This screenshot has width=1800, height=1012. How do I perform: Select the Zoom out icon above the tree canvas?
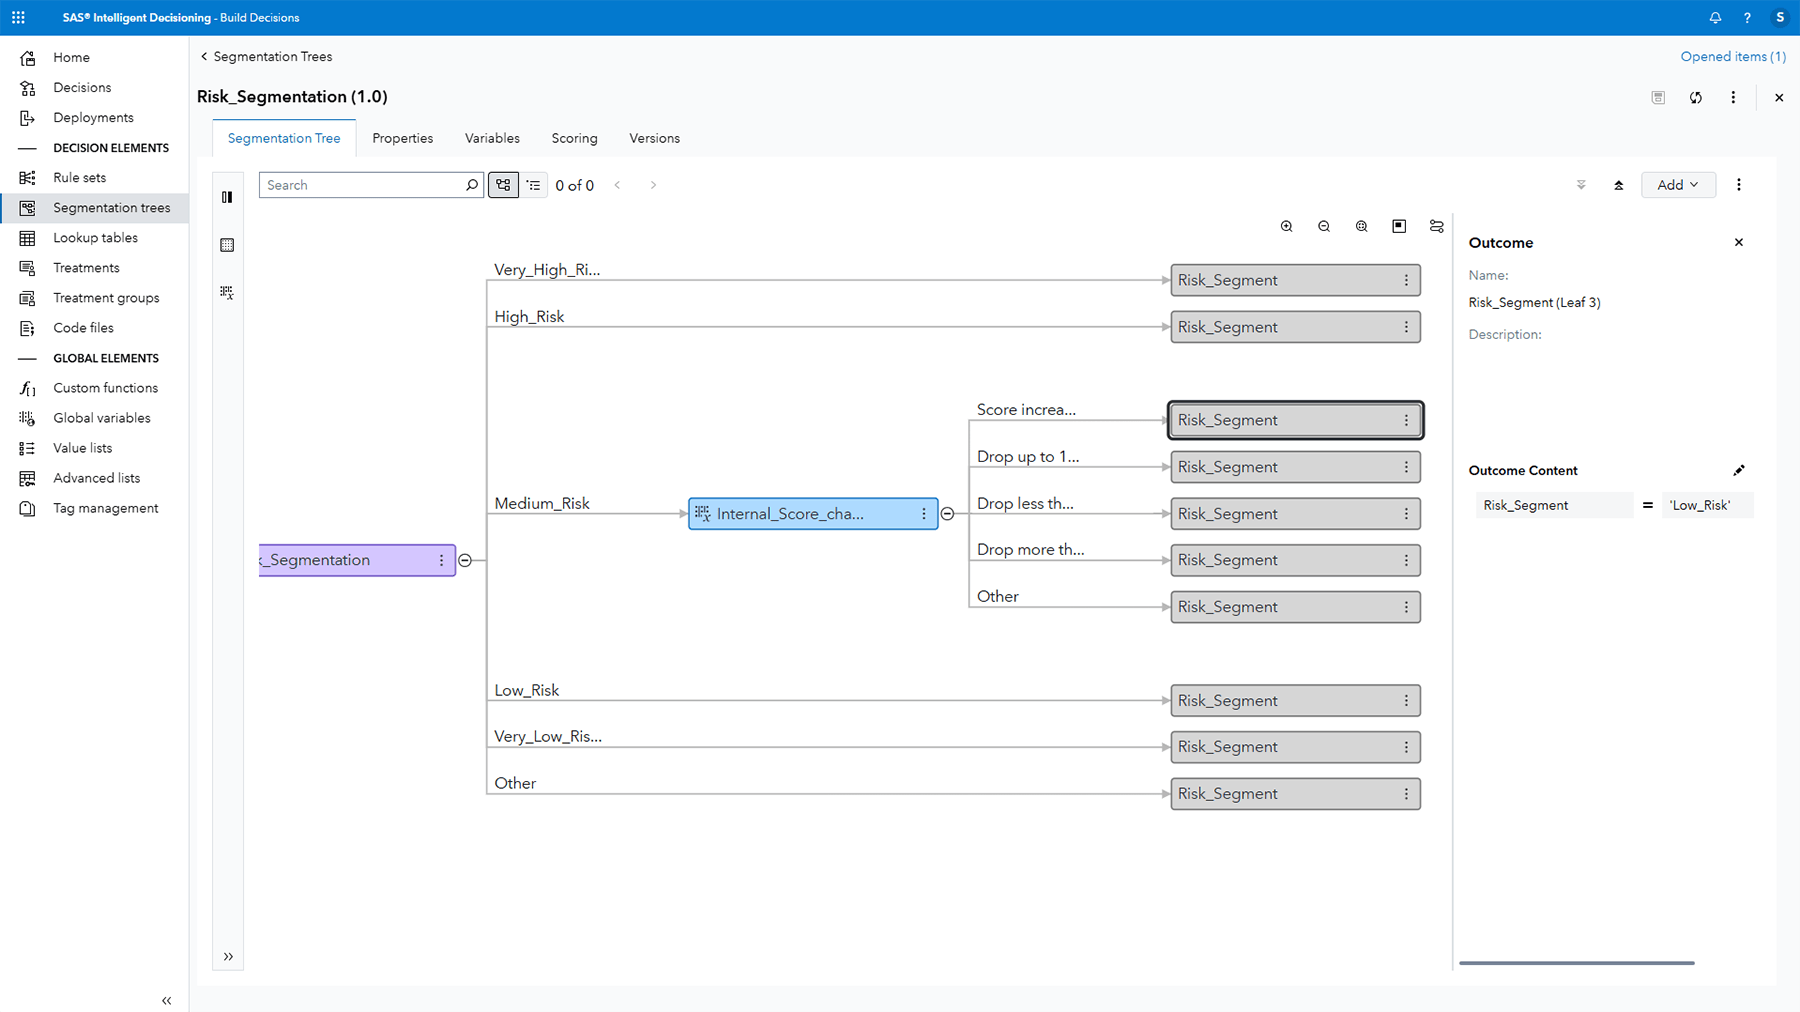click(1324, 226)
